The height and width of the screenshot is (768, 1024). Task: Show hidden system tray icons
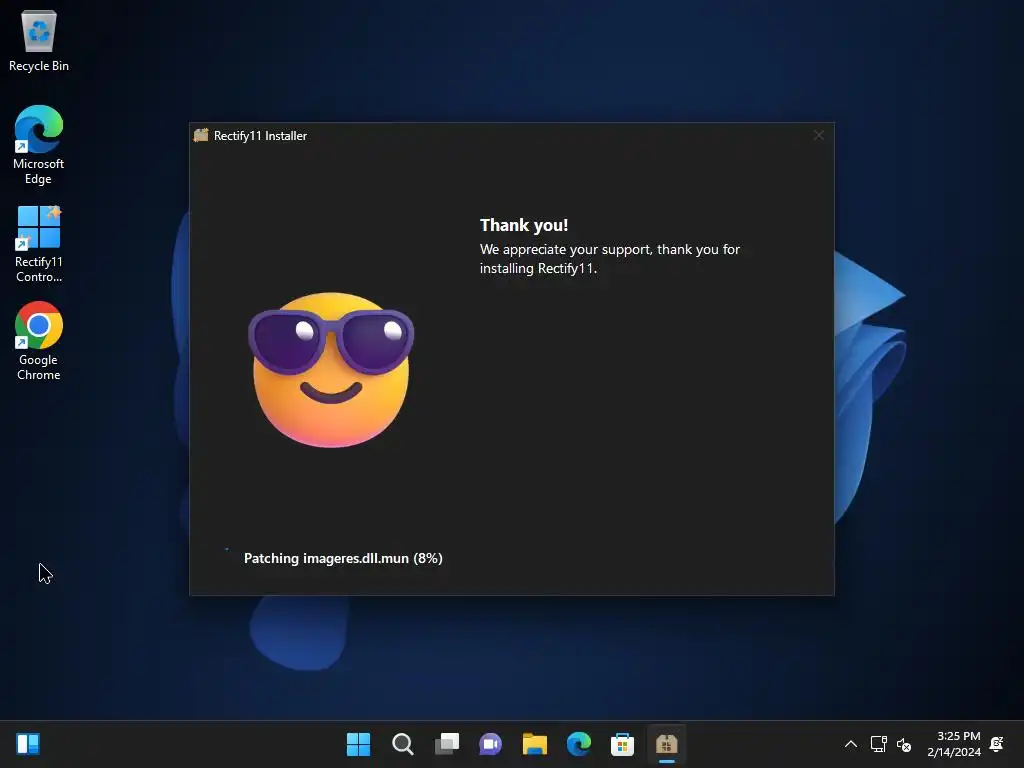851,744
